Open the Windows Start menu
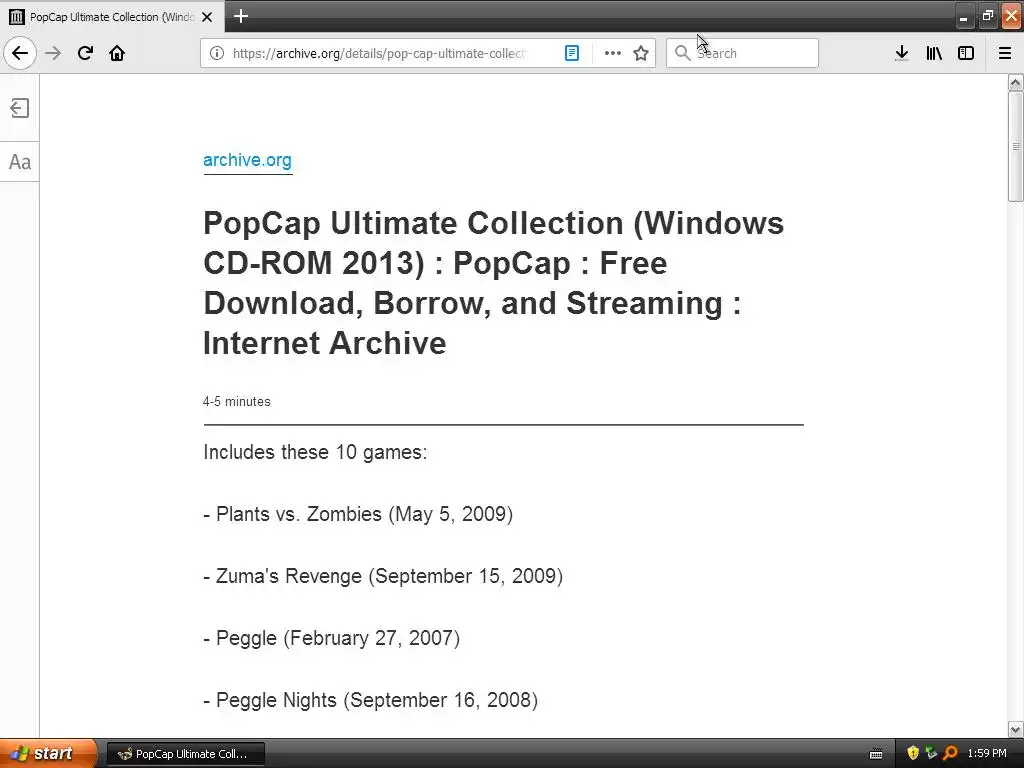Viewport: 1024px width, 768px height. coord(47,754)
